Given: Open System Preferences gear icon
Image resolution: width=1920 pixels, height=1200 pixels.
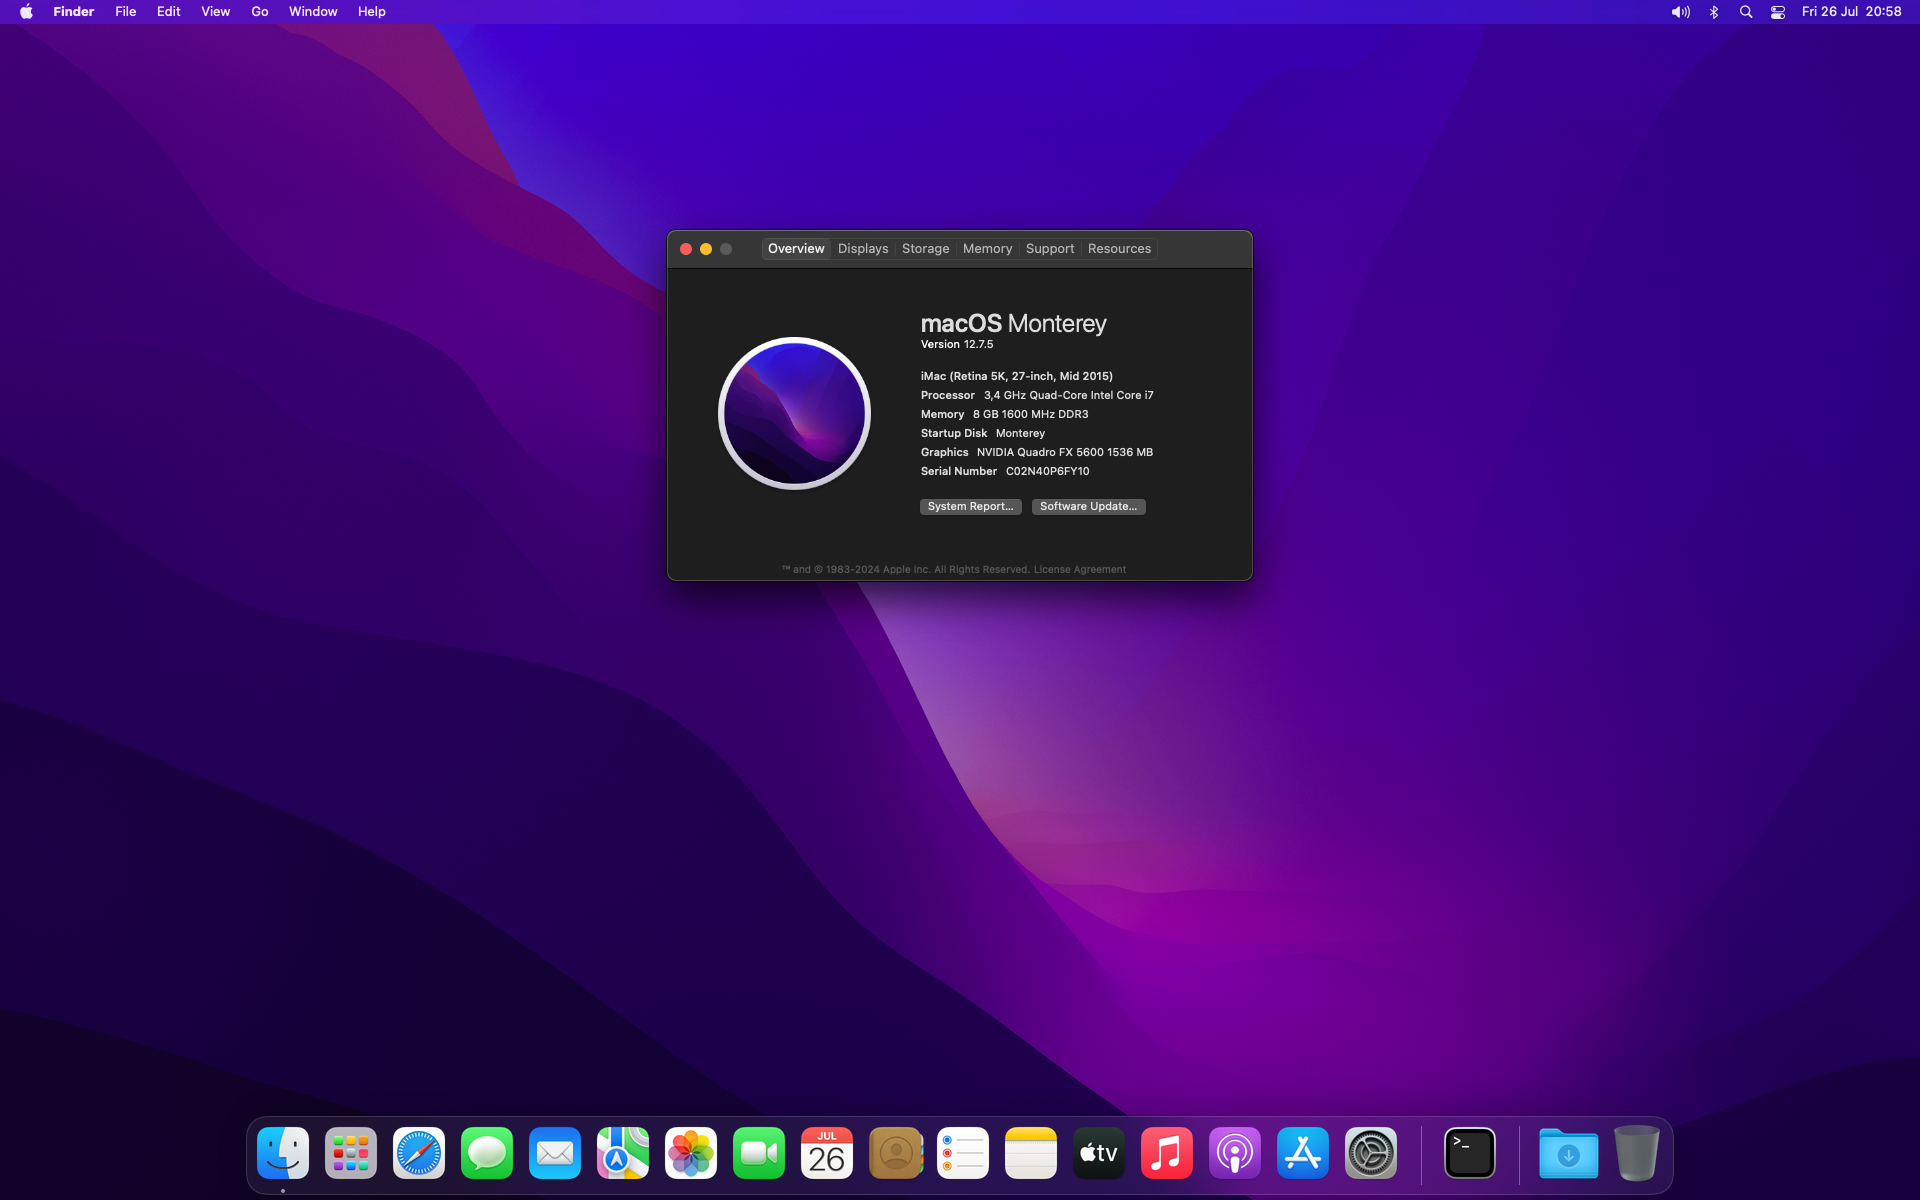Looking at the screenshot, I should [x=1370, y=1154].
